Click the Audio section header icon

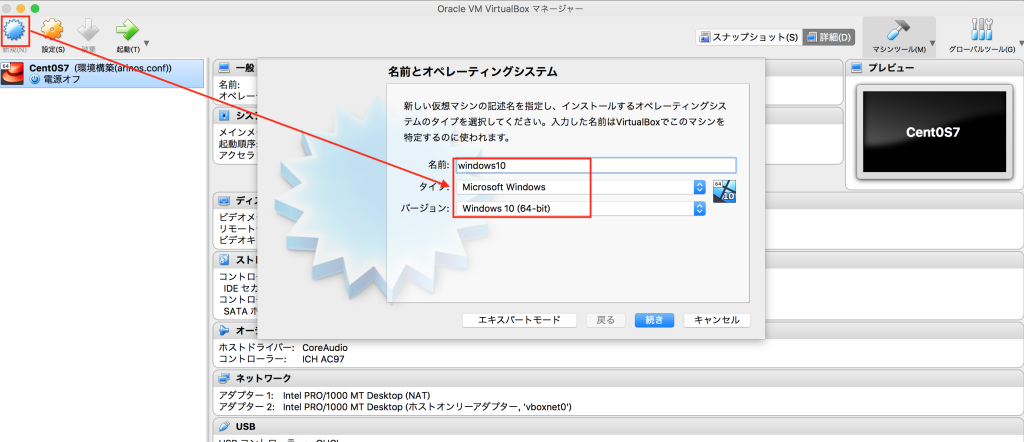coord(224,330)
